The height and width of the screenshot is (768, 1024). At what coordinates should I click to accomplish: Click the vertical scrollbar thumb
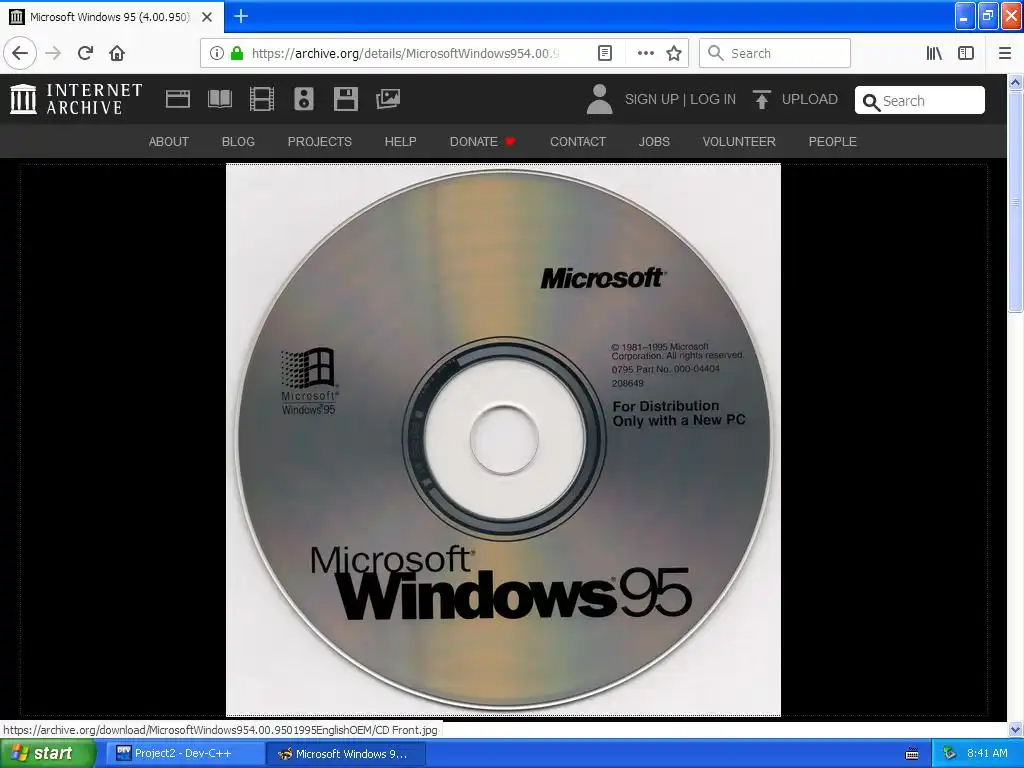tap(1016, 201)
